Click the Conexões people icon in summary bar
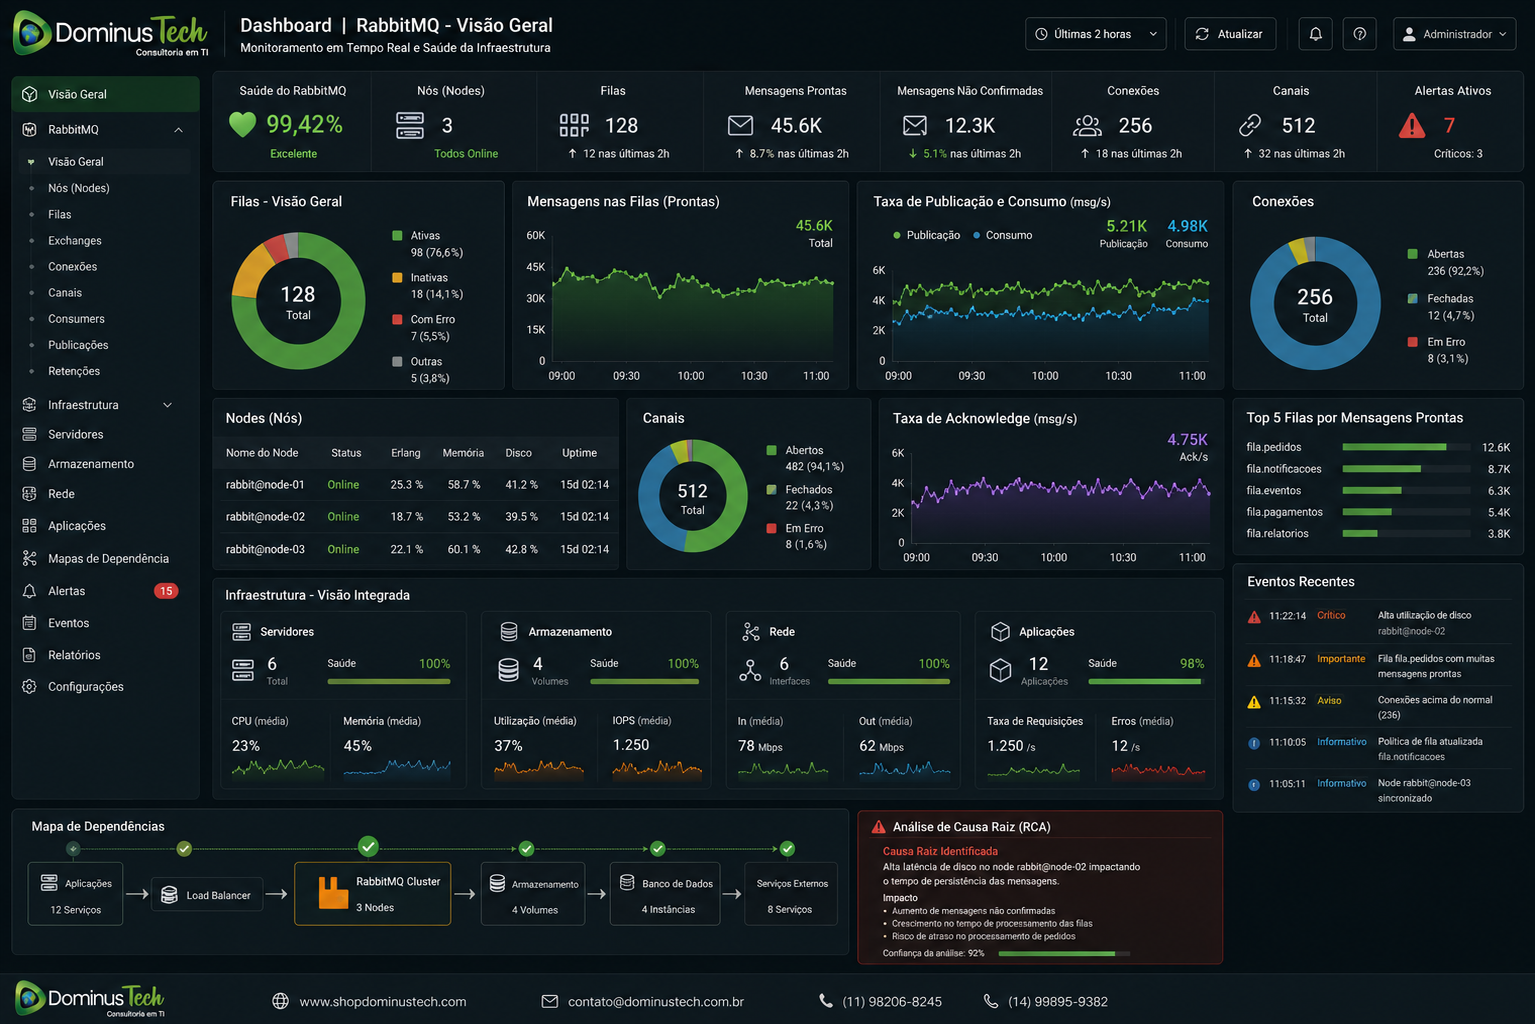The height and width of the screenshot is (1024, 1535). pyautogui.click(x=1087, y=125)
